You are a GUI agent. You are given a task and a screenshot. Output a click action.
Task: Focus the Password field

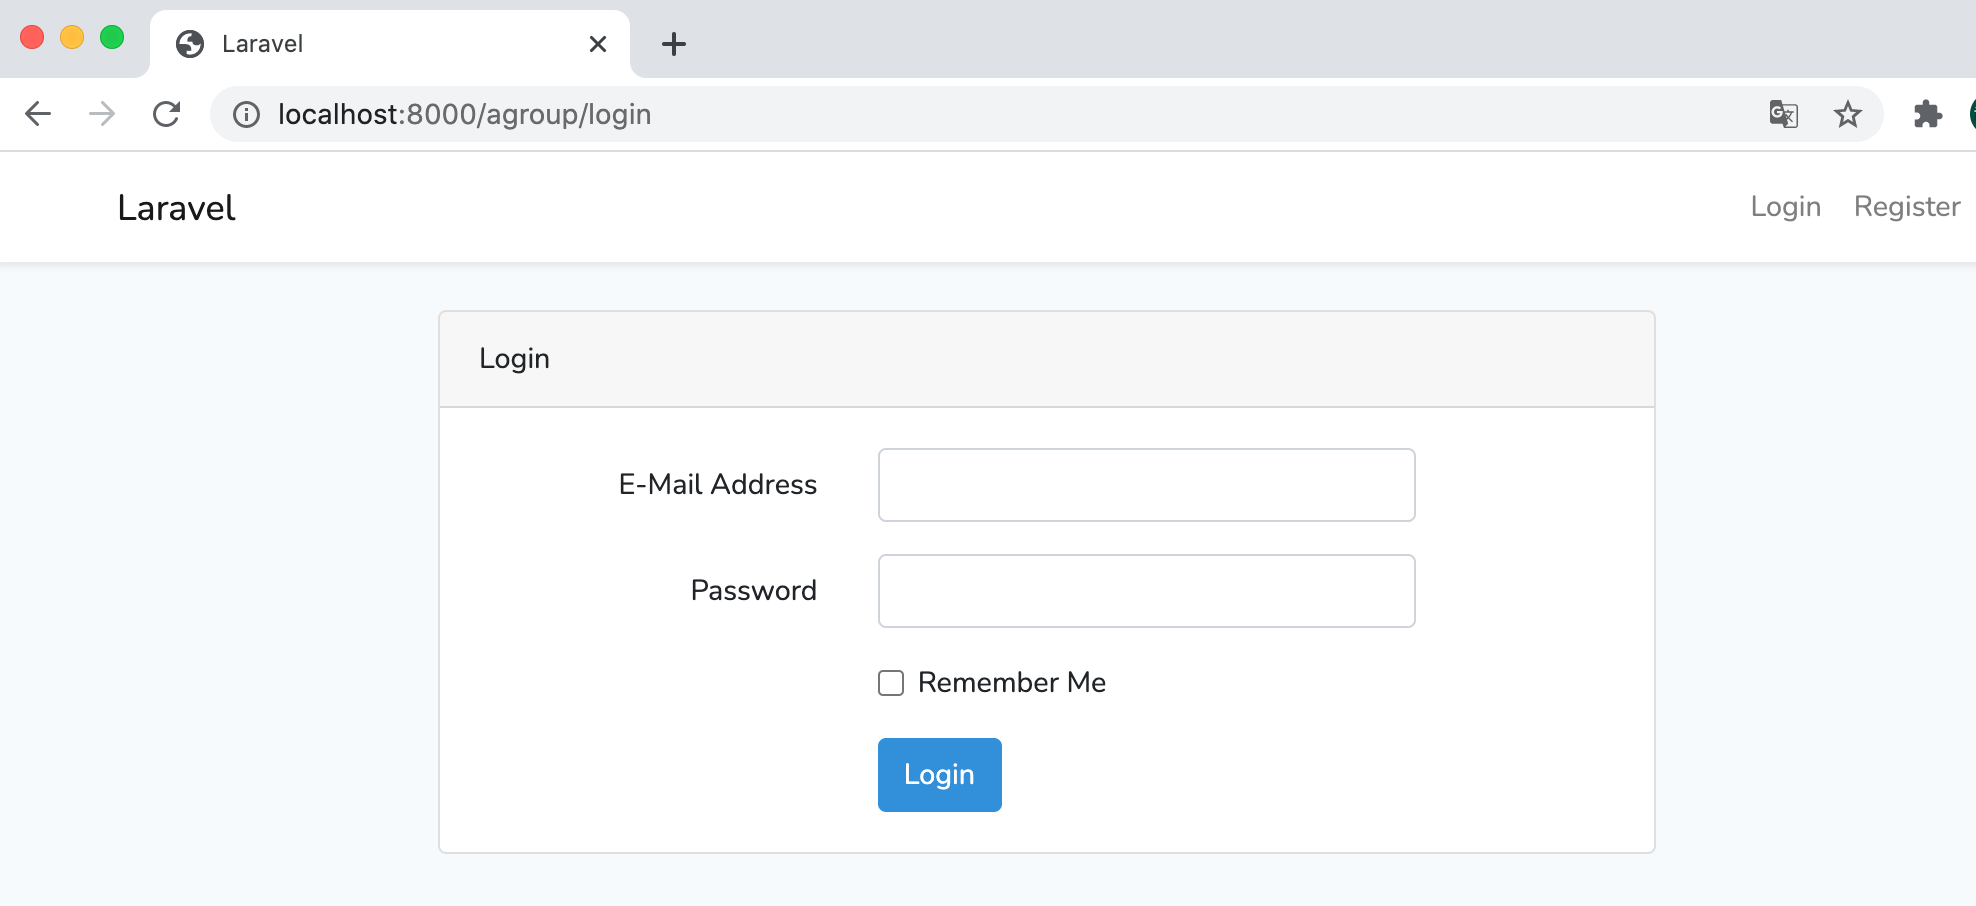[x=1146, y=591]
